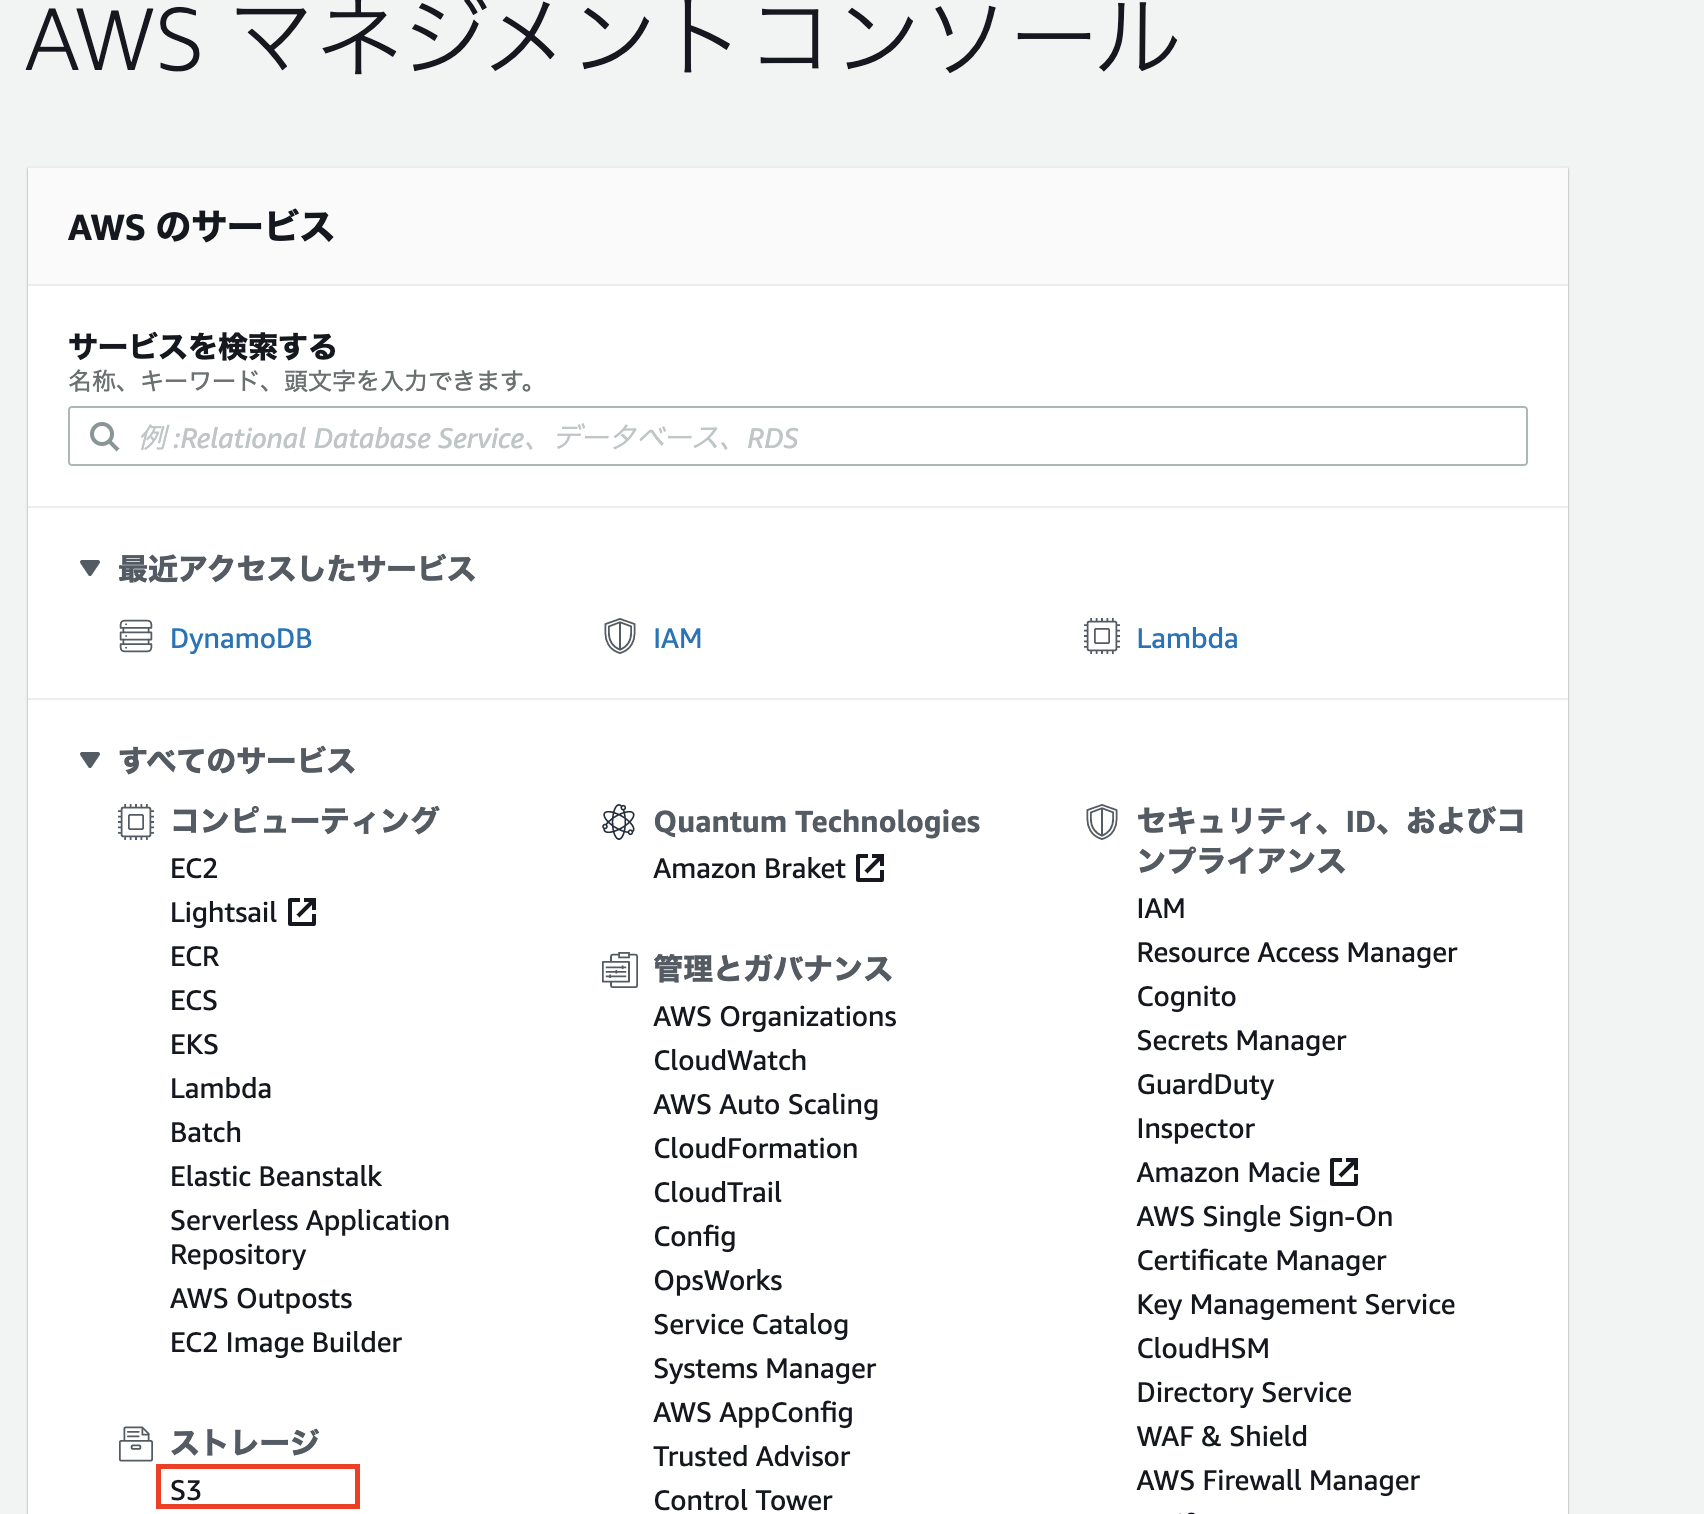Click external link icon next to Amazon Macie
The width and height of the screenshot is (1704, 1514).
point(1345,1171)
